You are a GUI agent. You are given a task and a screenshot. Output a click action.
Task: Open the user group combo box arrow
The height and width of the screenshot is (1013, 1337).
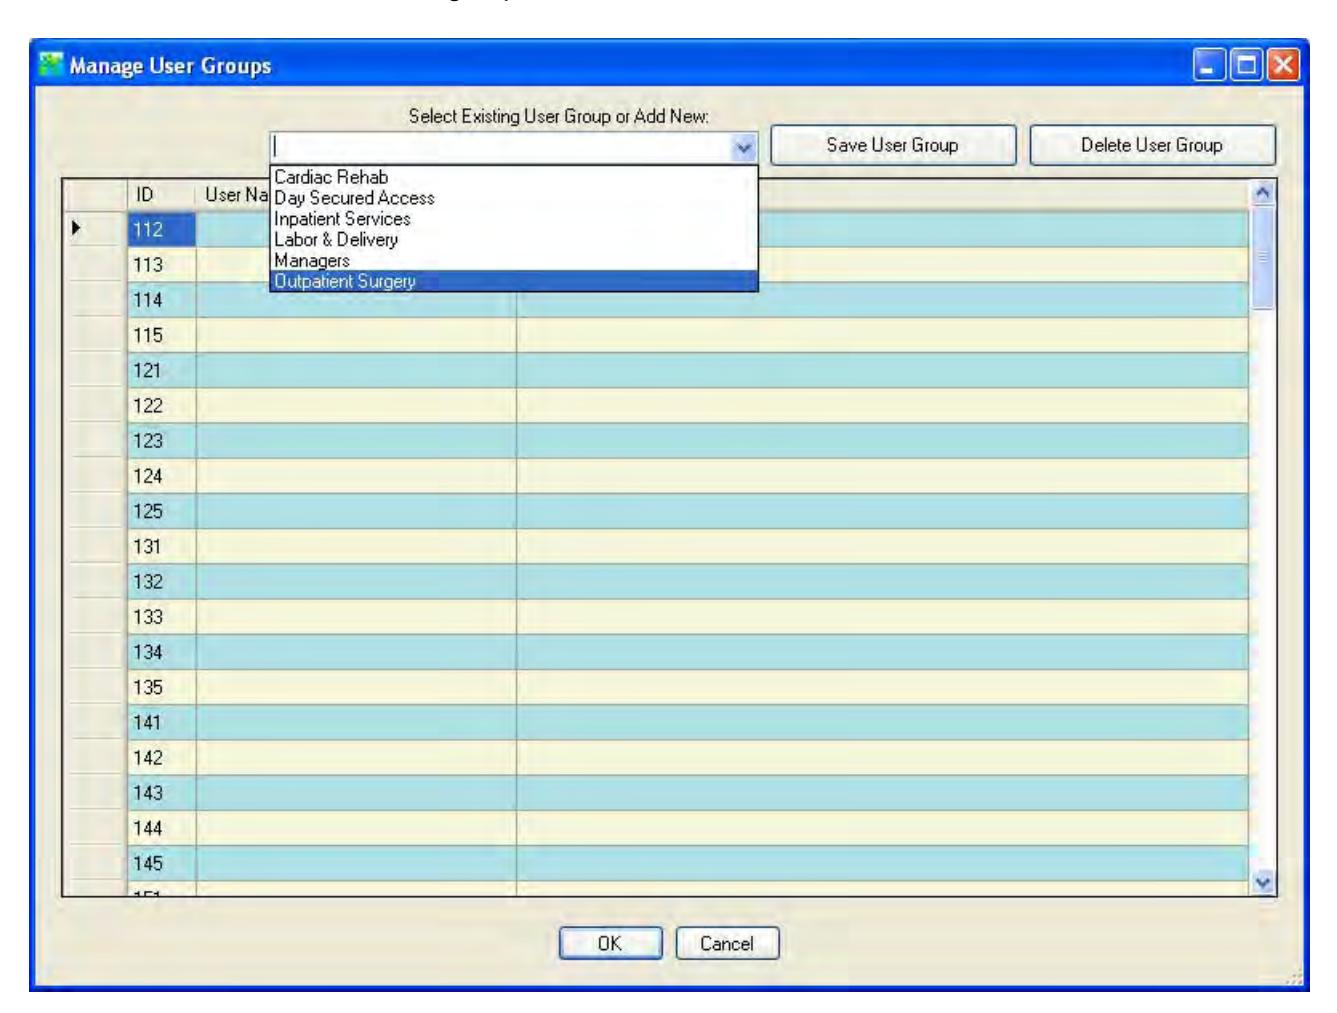(x=743, y=146)
